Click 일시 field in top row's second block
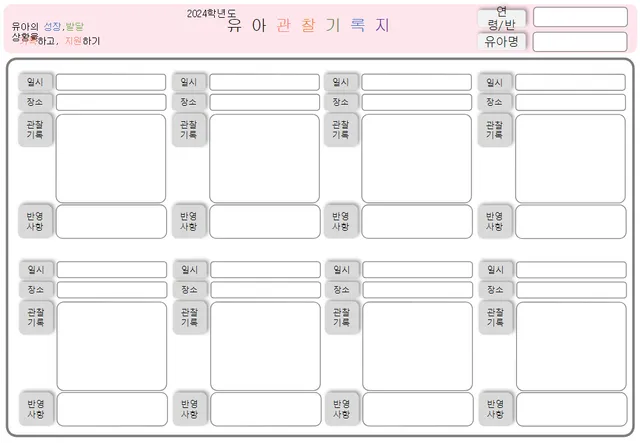640x443 pixels. tap(264, 82)
